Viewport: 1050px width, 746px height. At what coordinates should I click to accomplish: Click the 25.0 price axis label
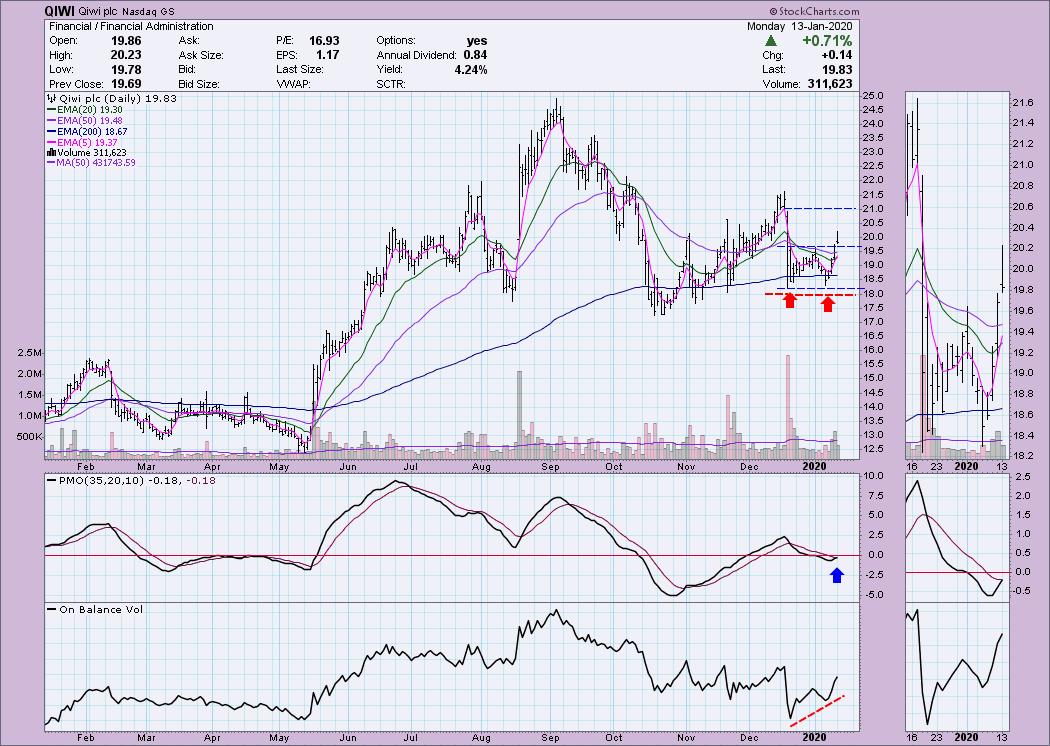click(873, 96)
